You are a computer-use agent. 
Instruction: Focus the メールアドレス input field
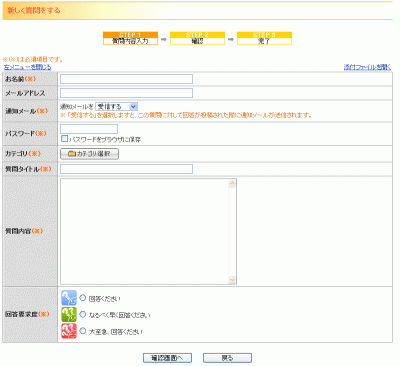click(x=126, y=93)
